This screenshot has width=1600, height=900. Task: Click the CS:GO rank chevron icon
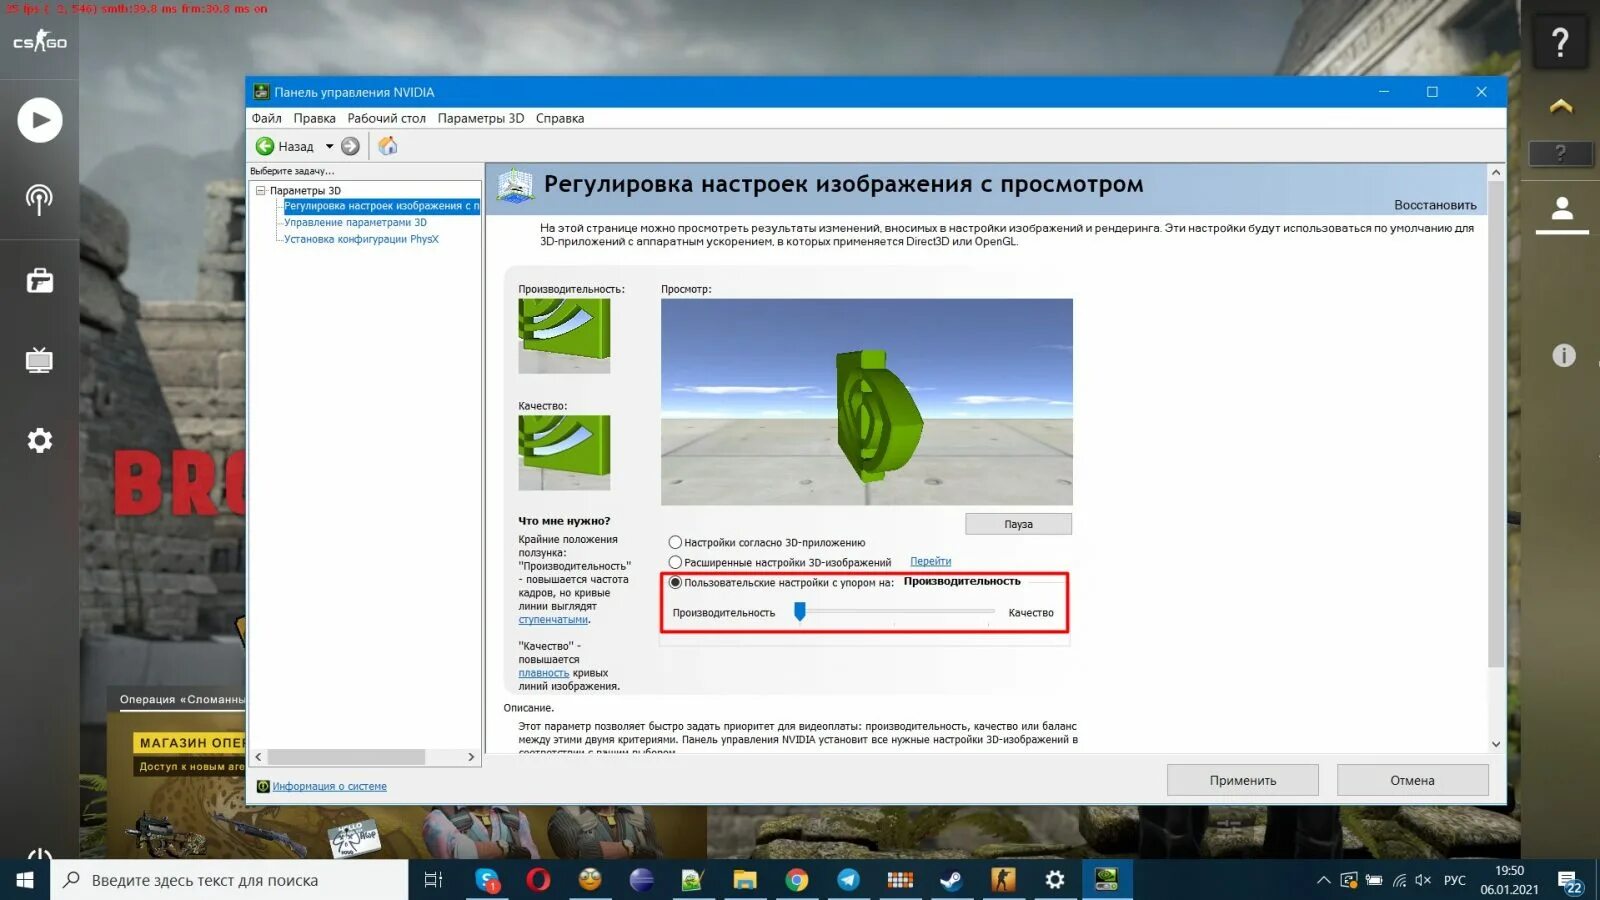[1561, 106]
